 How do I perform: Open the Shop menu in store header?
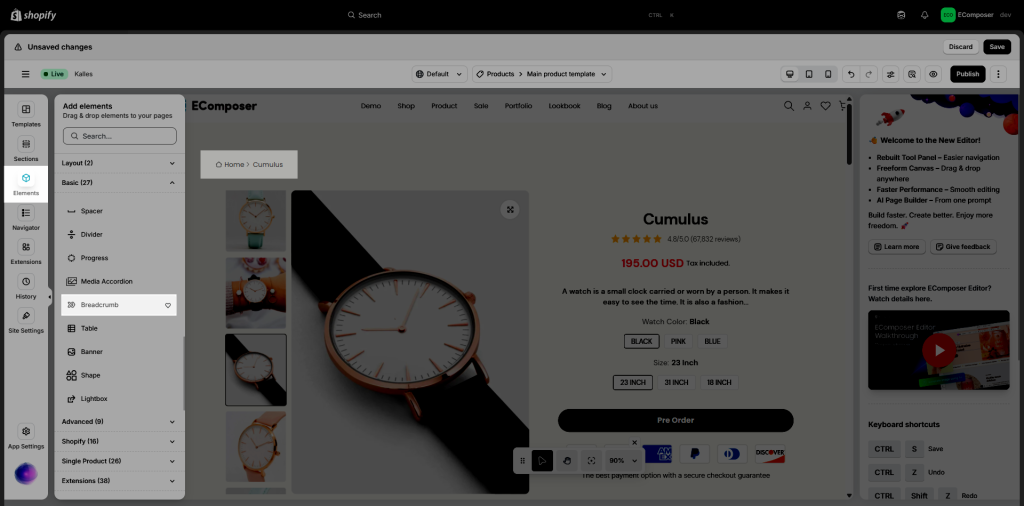[x=405, y=106]
